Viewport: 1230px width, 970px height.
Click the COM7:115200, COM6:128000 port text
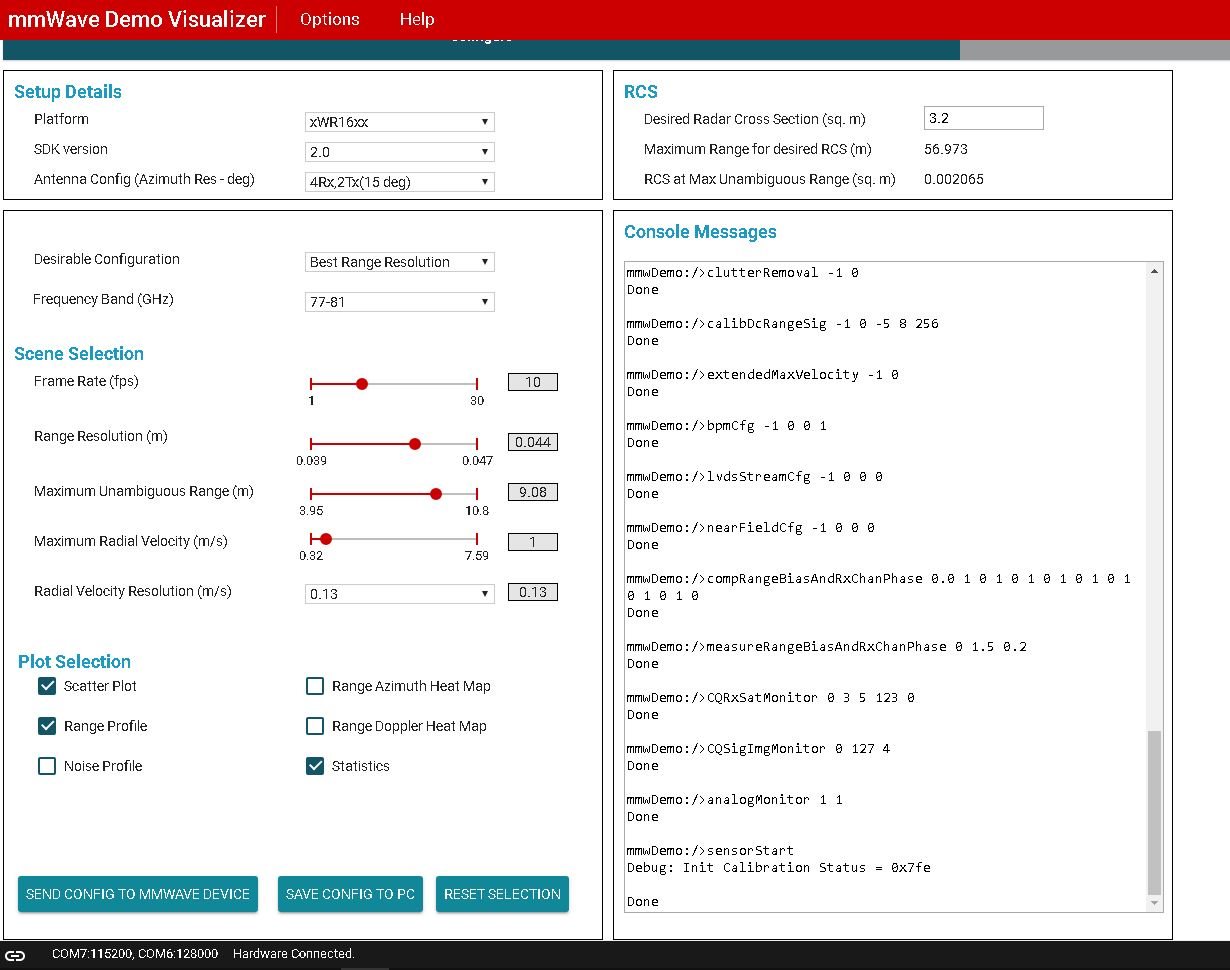coord(135,954)
